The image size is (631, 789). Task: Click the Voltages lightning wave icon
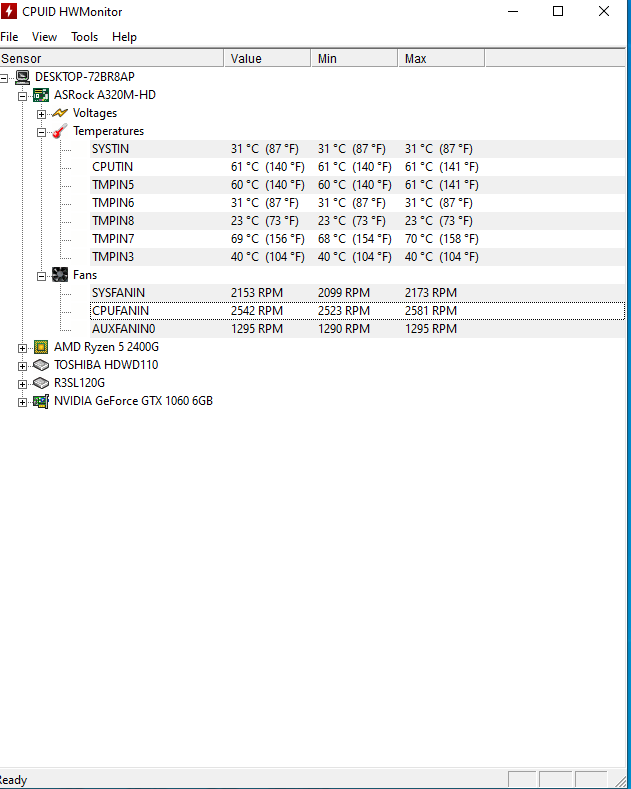click(x=60, y=113)
